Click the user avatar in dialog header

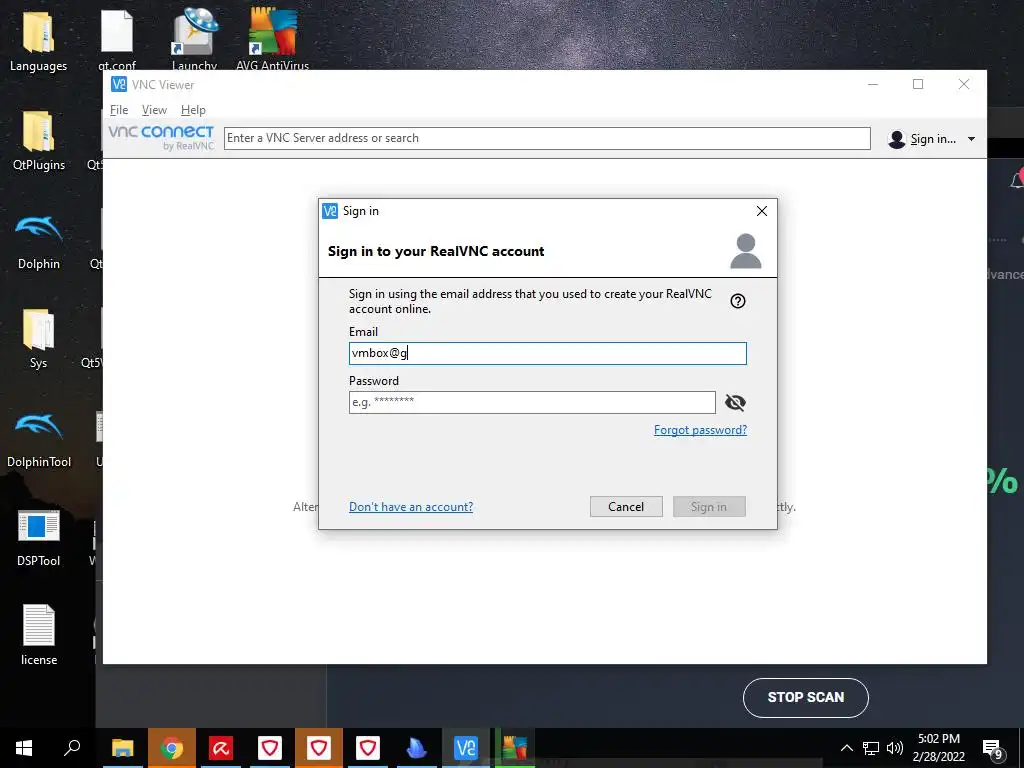pyautogui.click(x=746, y=251)
